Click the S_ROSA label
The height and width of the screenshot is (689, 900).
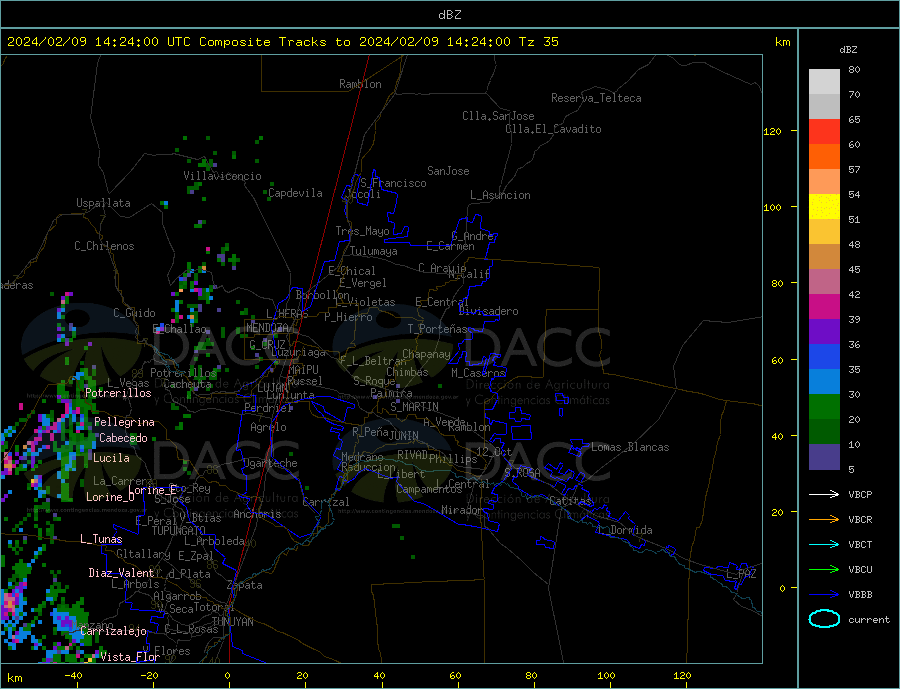(x=522, y=473)
